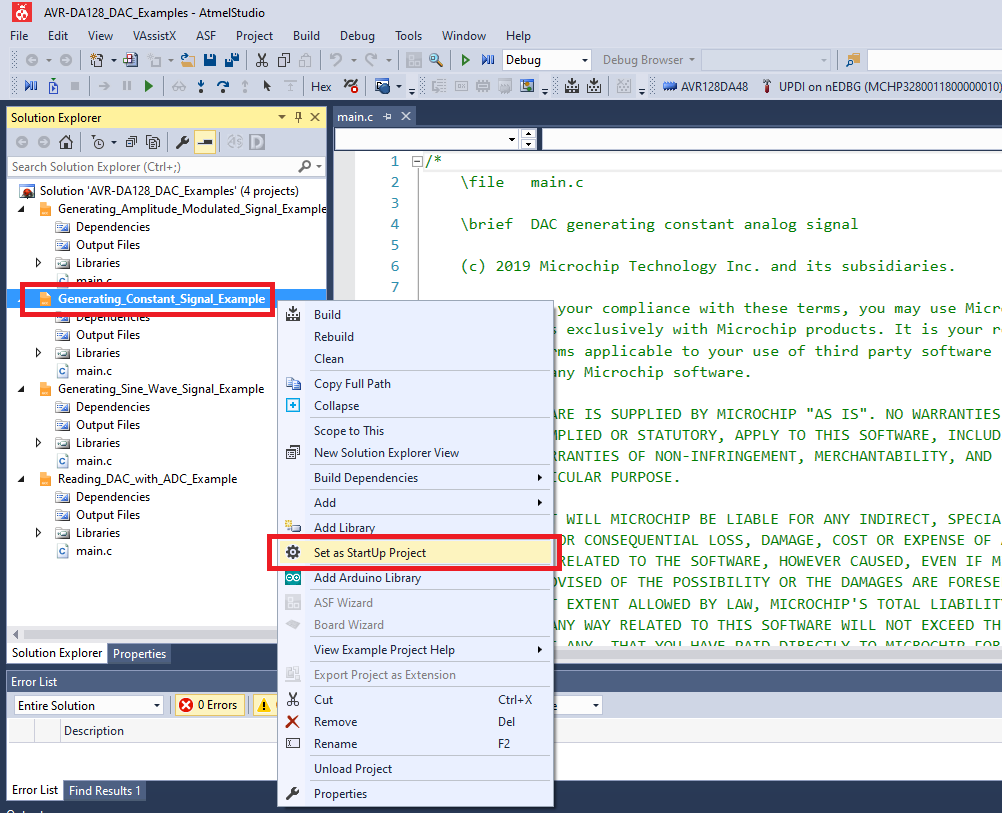1002x813 pixels.
Task: Click the AVR128DA48 device chip button
Action: (x=705, y=86)
